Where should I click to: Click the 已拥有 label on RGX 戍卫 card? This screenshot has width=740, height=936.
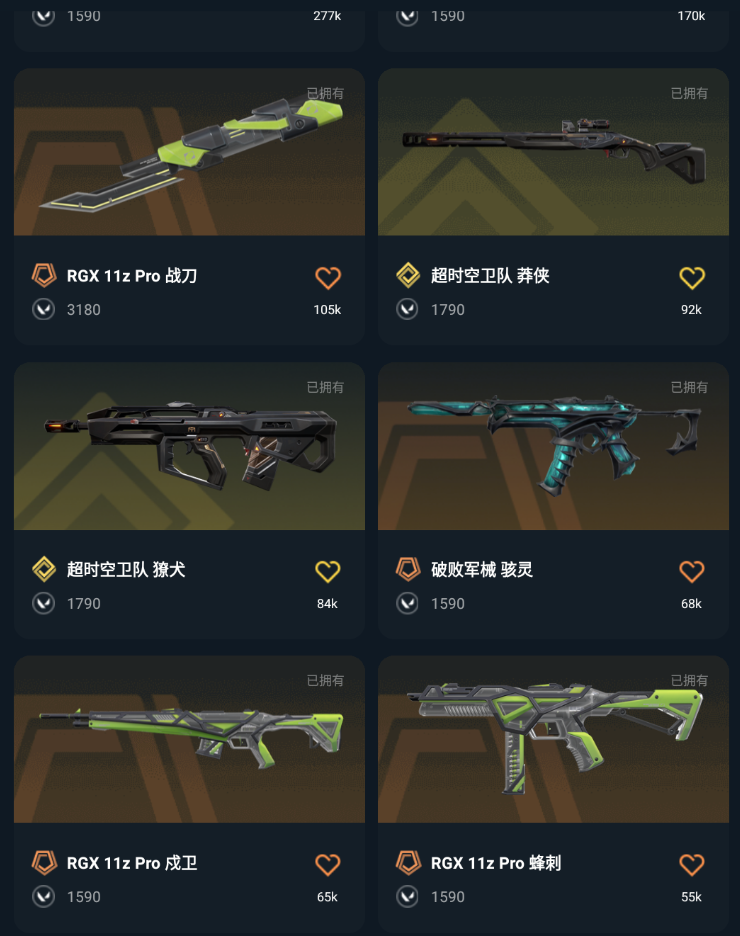coord(325,681)
